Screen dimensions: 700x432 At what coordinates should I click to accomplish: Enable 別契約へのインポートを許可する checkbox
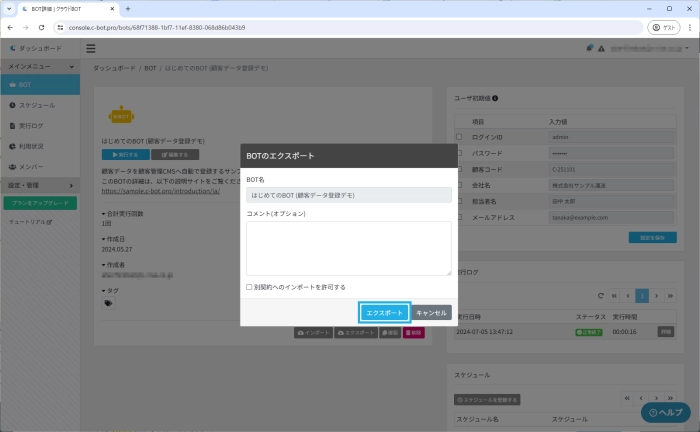pos(250,287)
